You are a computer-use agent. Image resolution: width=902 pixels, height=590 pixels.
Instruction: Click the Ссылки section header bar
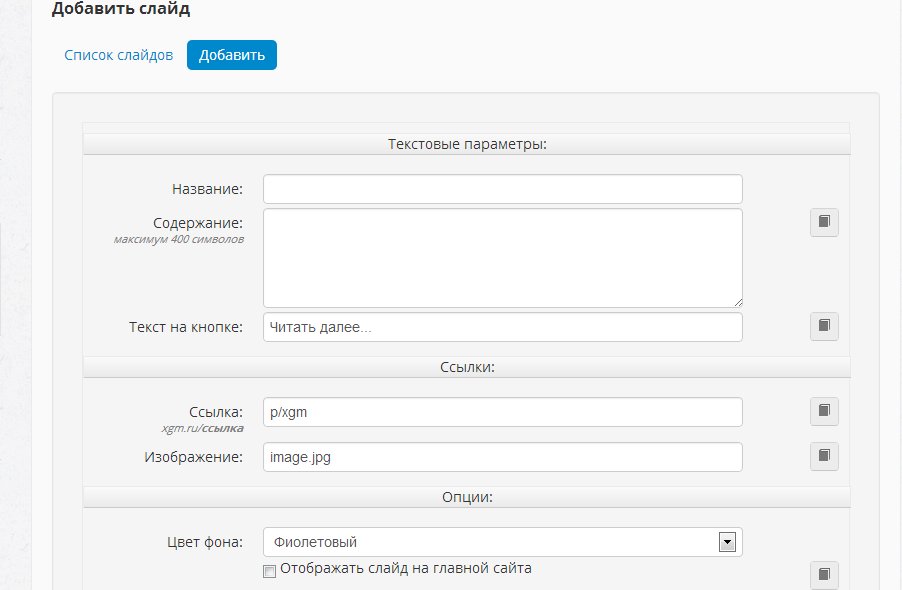click(467, 367)
